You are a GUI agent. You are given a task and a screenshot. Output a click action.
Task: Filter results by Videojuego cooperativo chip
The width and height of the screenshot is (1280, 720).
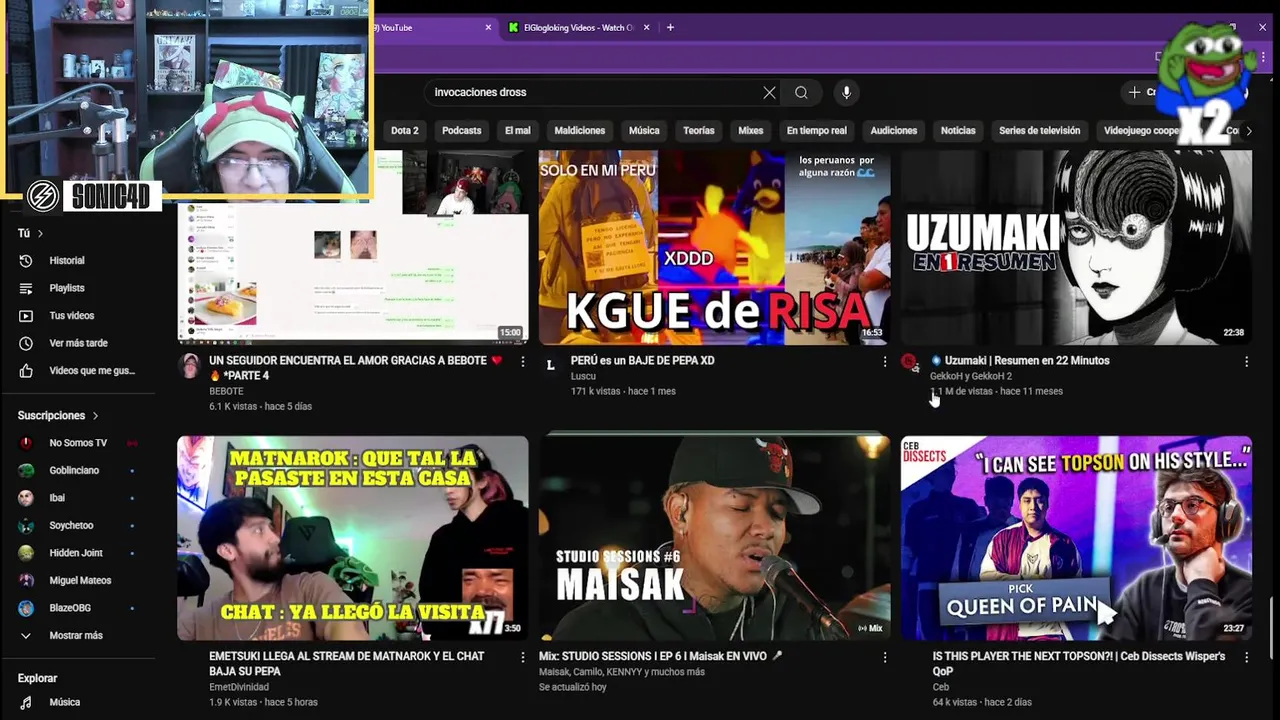[x=1140, y=130]
